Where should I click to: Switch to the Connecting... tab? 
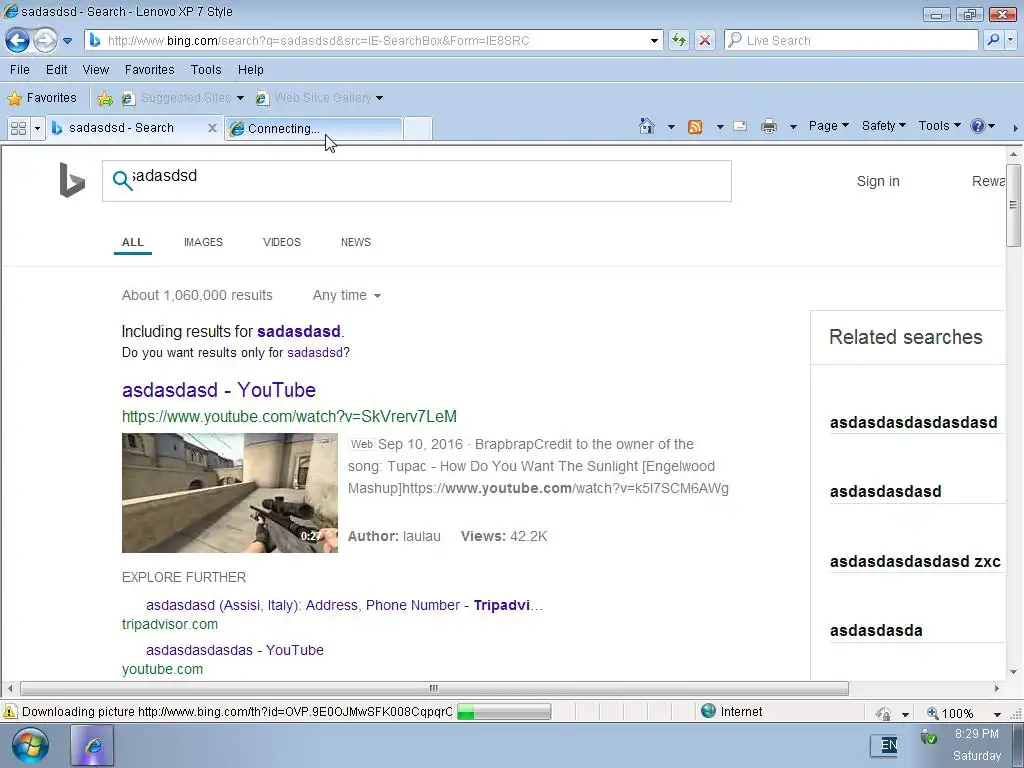pos(313,129)
